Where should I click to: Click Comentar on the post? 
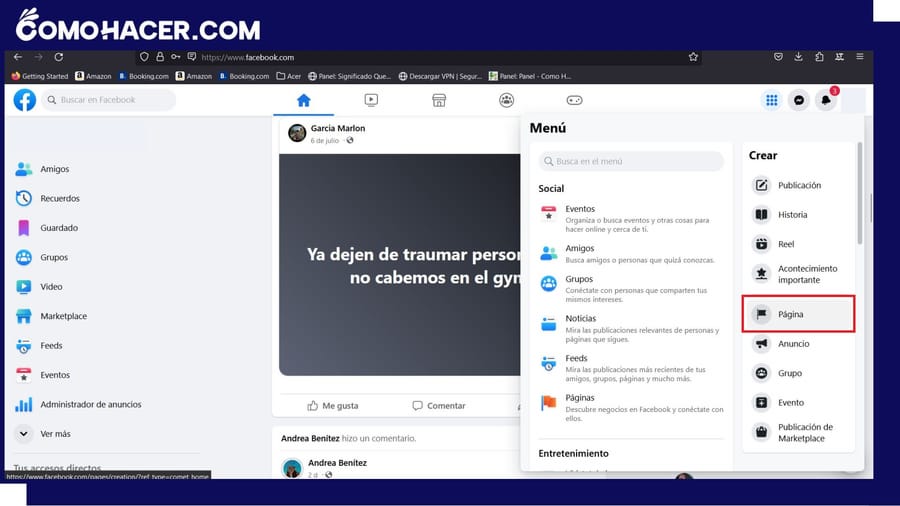[x=439, y=406]
